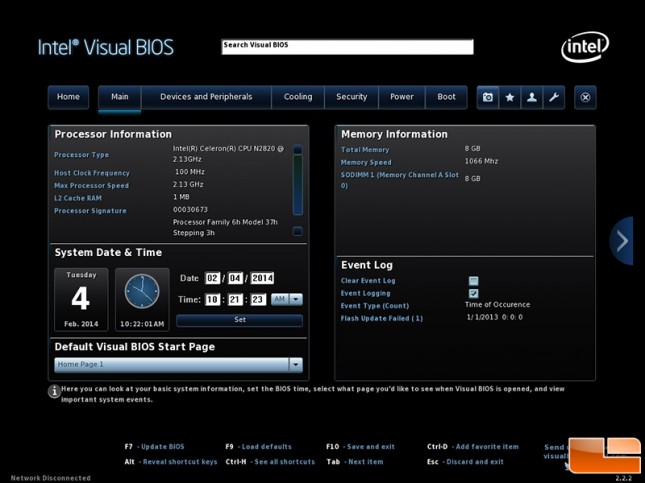Open favorites with the star icon
This screenshot has width=645, height=483.
[x=510, y=98]
